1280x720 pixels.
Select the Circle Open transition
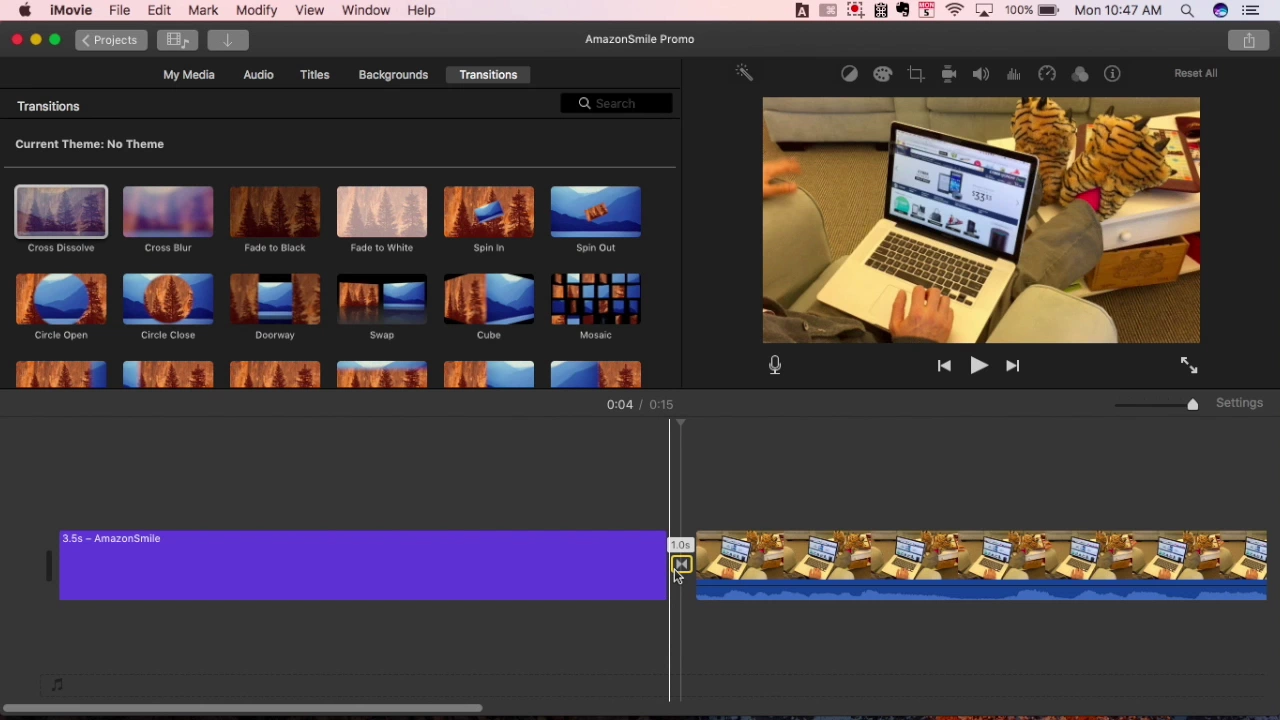(x=61, y=299)
